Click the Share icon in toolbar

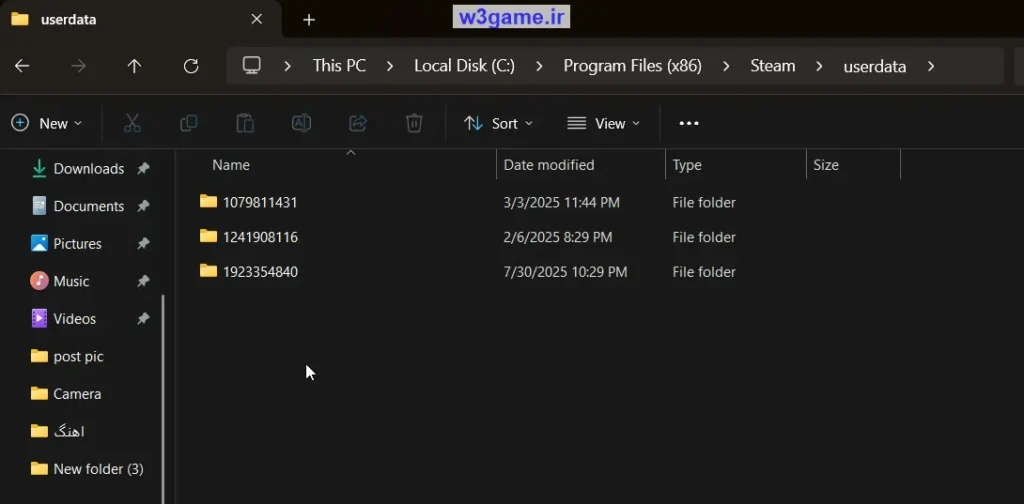[x=358, y=123]
